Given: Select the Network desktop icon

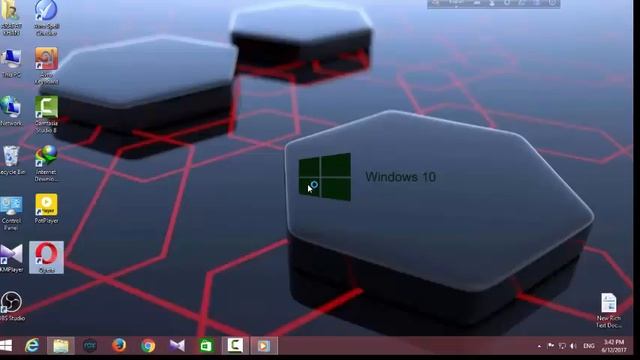Looking at the screenshot, I should coord(11,111).
